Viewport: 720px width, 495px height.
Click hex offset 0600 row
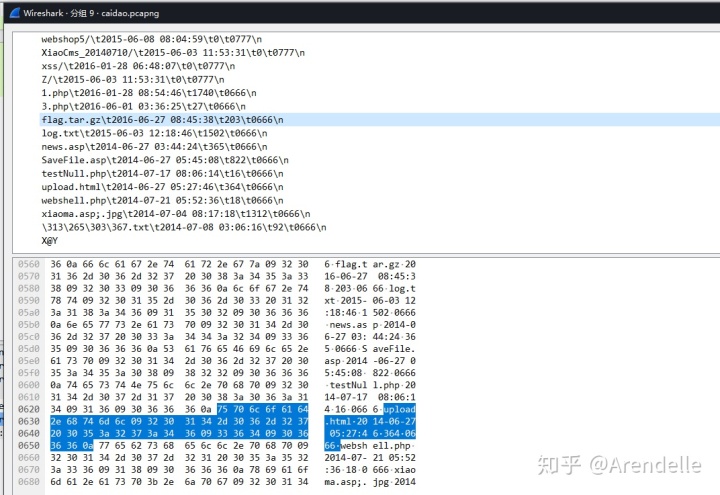pyautogui.click(x=217, y=385)
